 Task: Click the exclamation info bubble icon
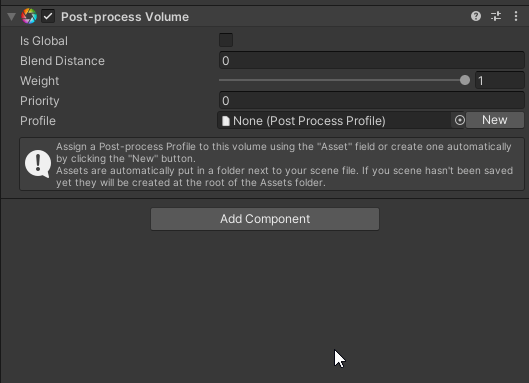[38, 164]
